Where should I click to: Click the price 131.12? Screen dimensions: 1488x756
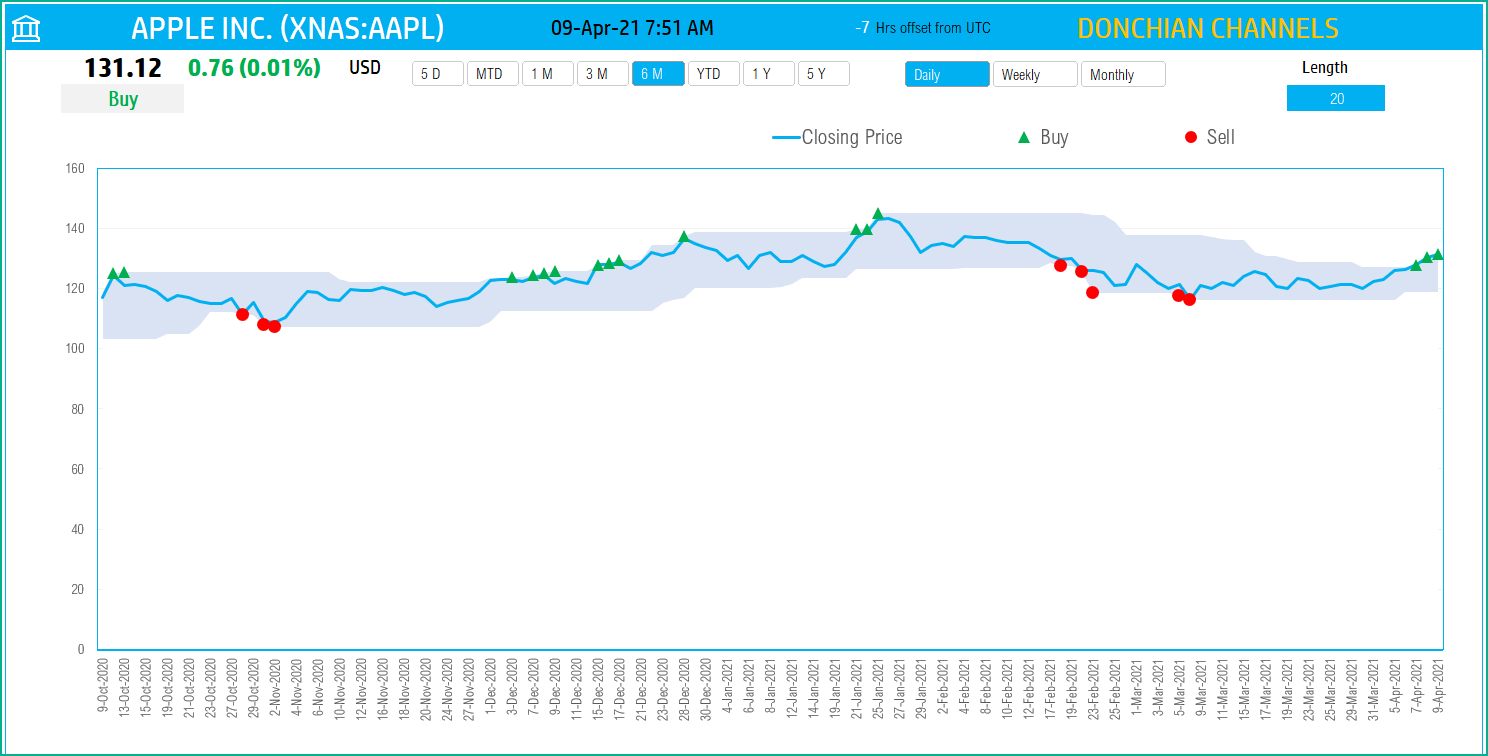tap(123, 68)
